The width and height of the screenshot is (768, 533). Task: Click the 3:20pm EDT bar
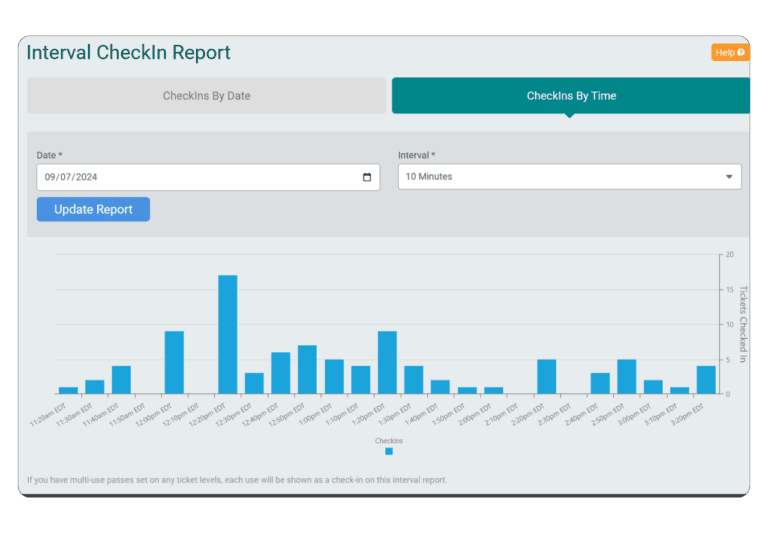[706, 380]
